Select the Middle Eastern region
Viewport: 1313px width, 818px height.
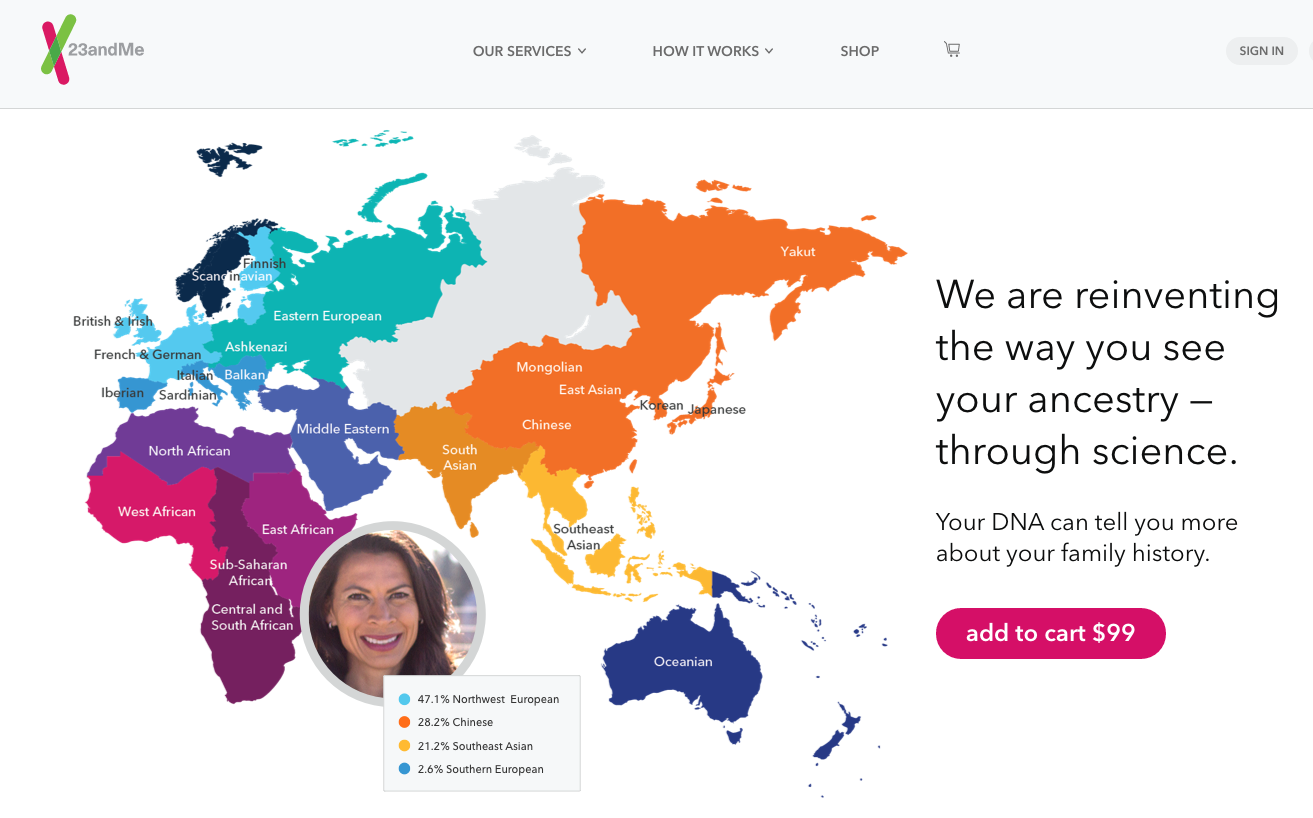(x=343, y=428)
